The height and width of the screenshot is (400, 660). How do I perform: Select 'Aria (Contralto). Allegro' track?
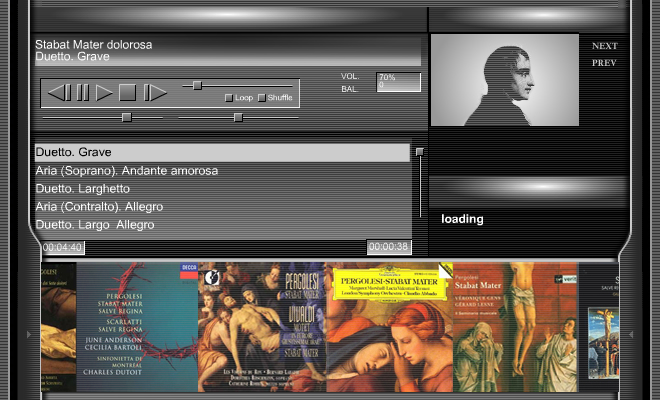pyautogui.click(x=222, y=207)
